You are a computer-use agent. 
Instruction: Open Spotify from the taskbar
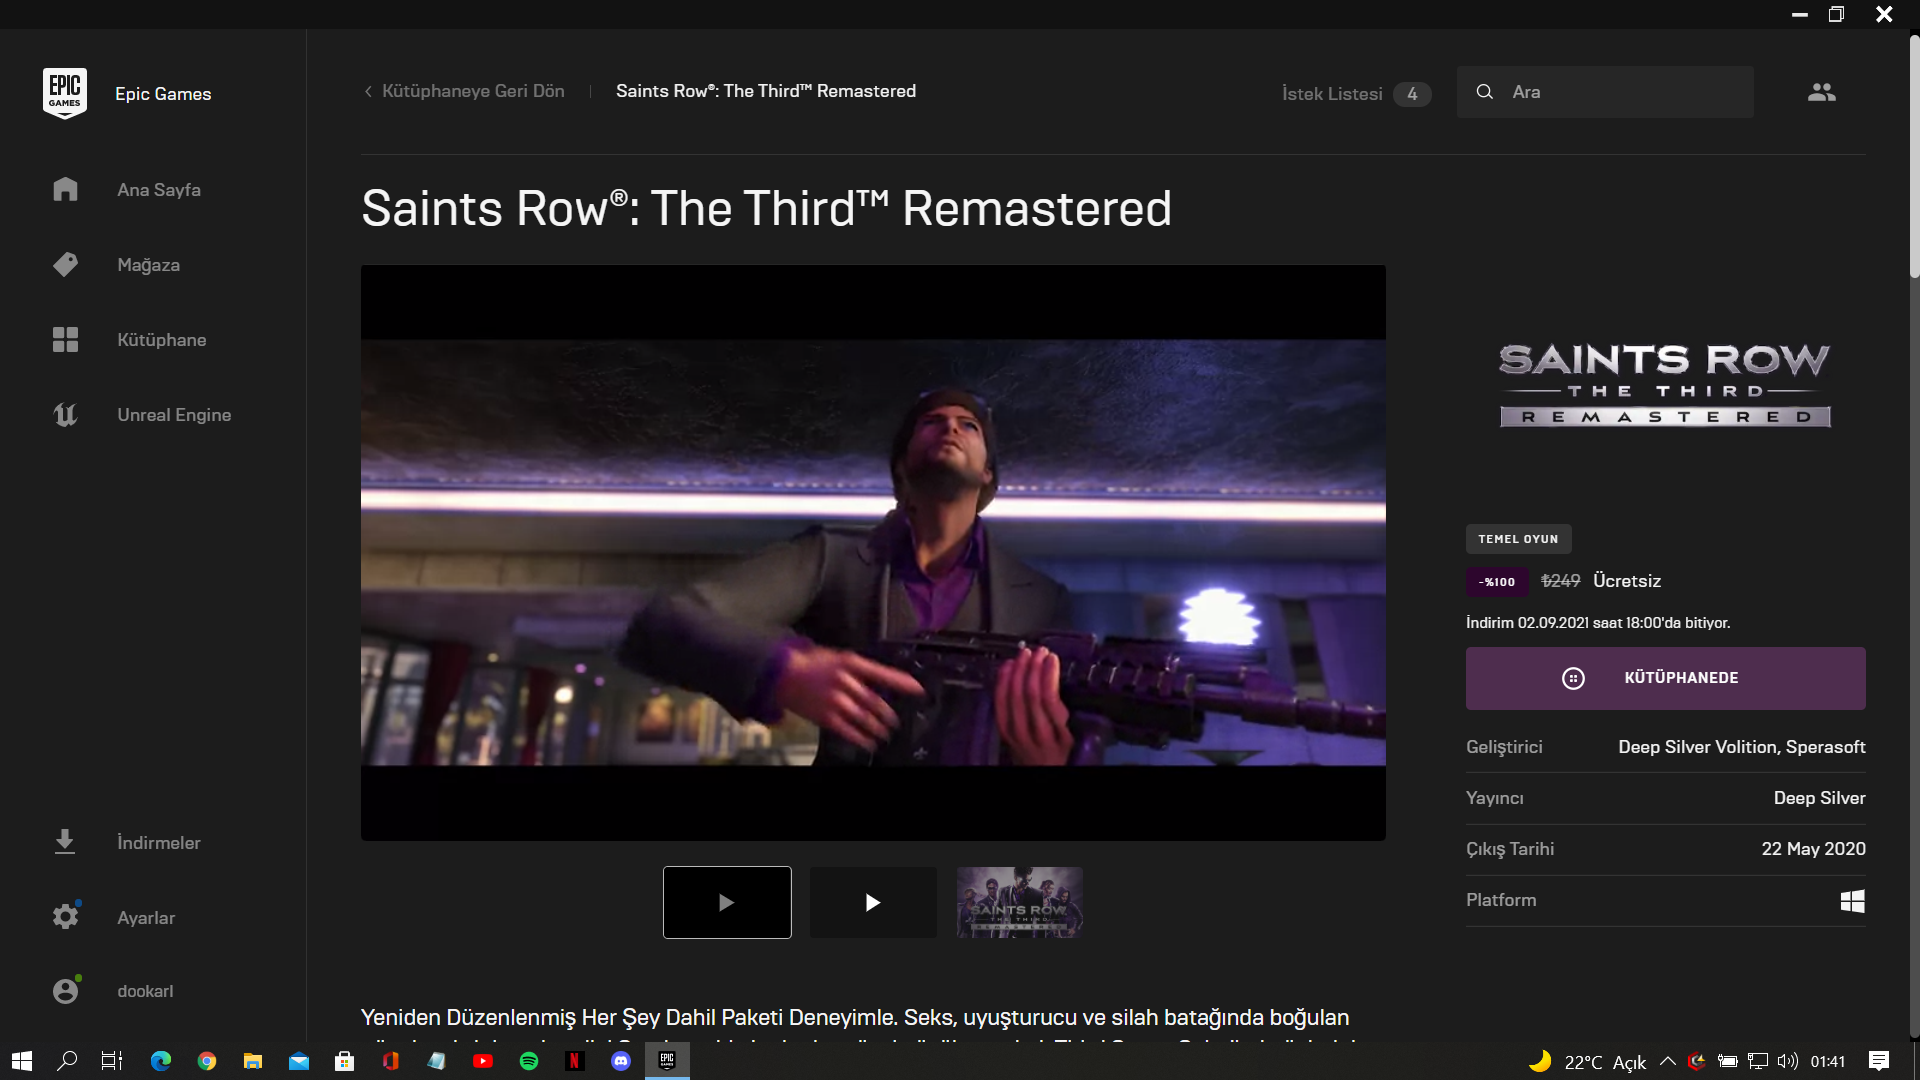[529, 1061]
